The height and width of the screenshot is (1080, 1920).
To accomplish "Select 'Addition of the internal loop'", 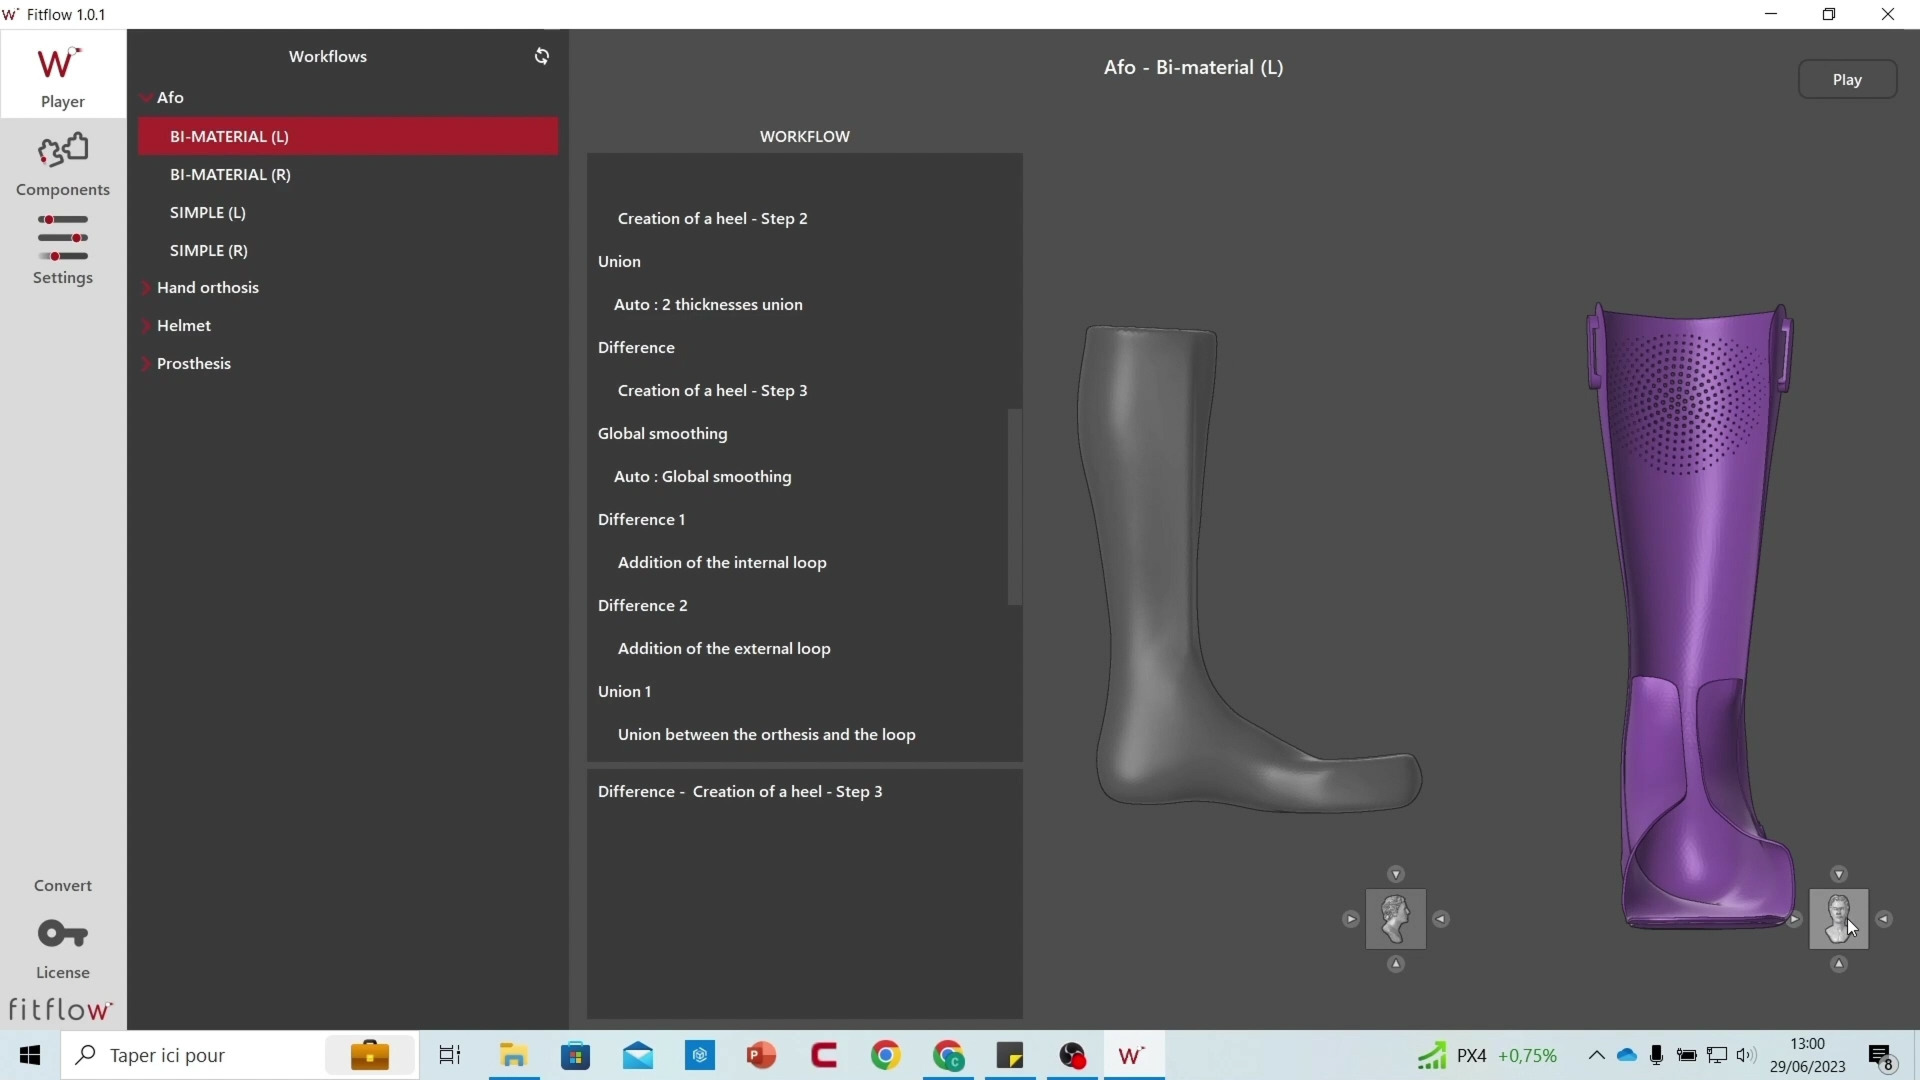I will point(722,562).
